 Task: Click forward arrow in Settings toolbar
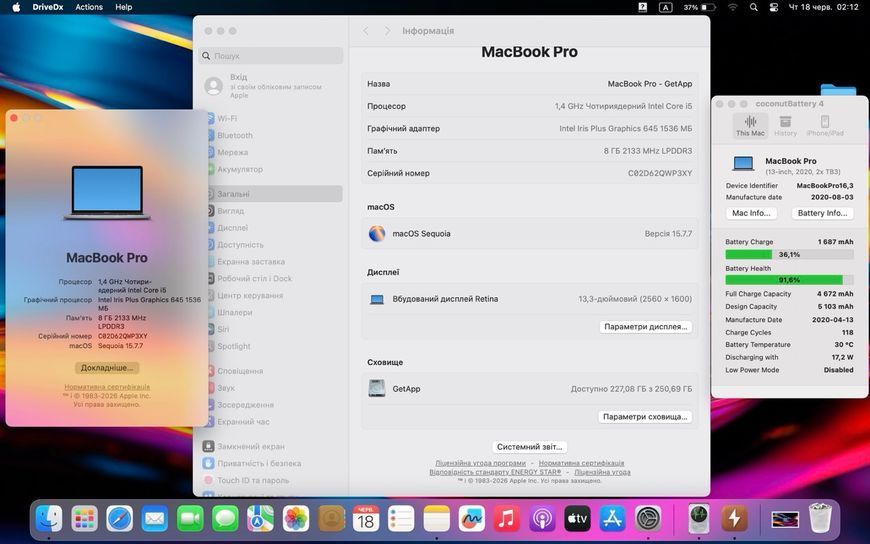coord(387,31)
